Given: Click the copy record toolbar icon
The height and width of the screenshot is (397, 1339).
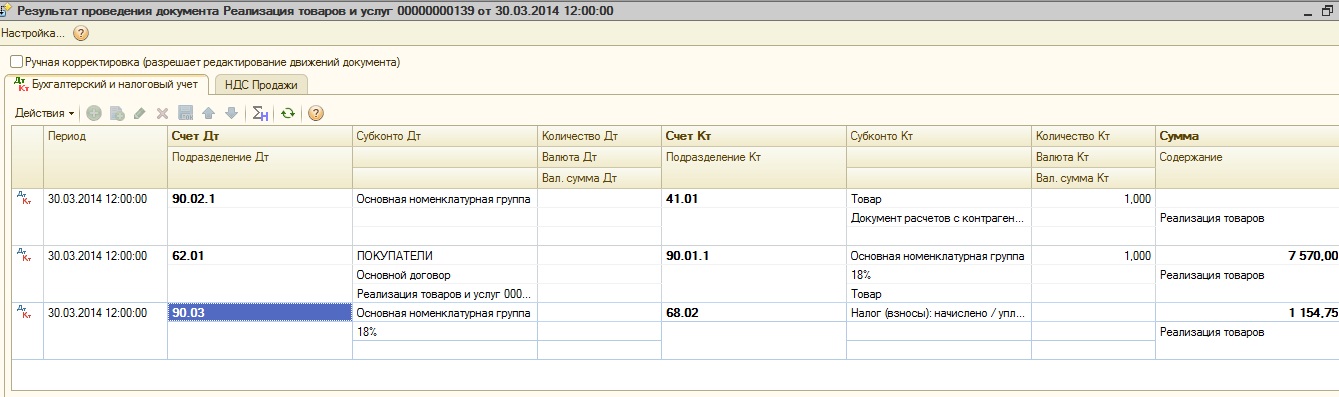Looking at the screenshot, I should click(x=117, y=113).
